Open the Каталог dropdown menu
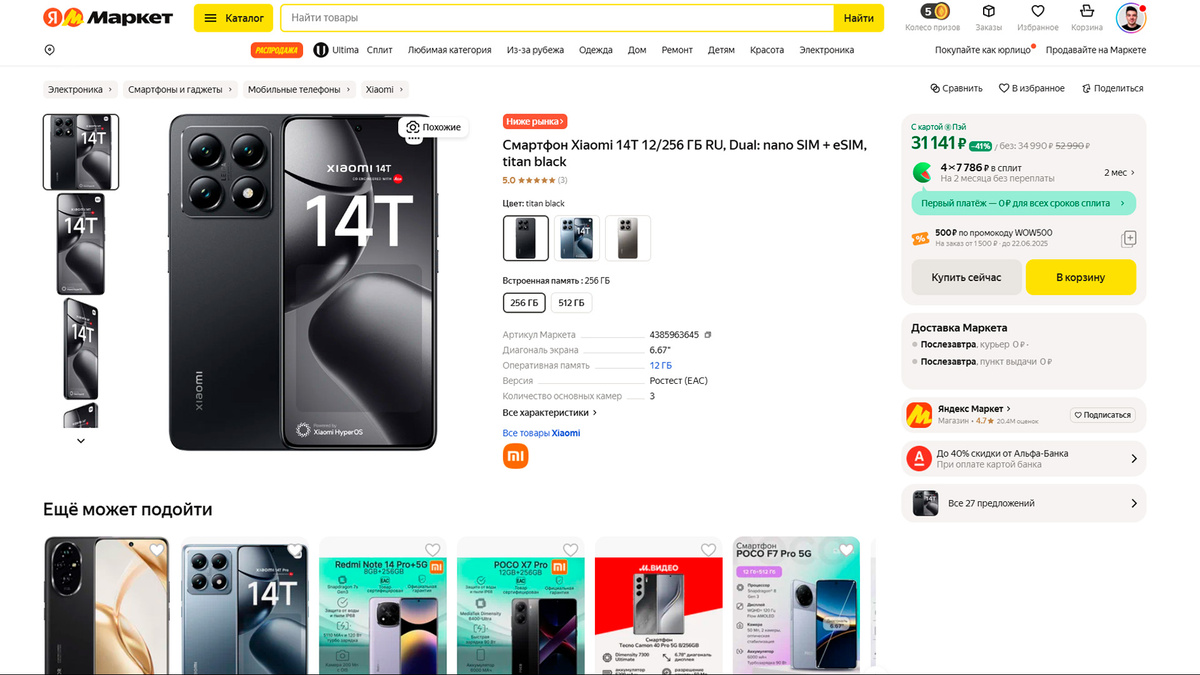 pyautogui.click(x=233, y=18)
